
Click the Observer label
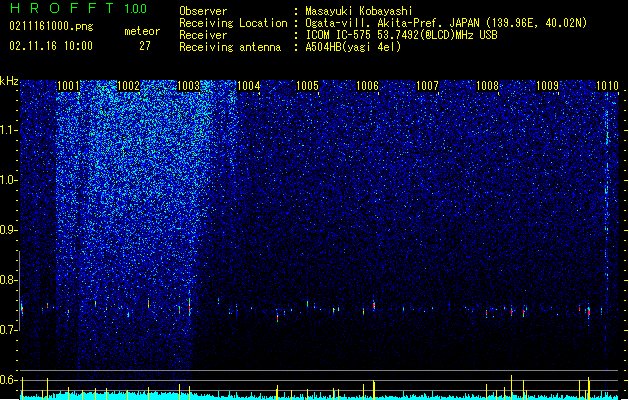(x=203, y=11)
